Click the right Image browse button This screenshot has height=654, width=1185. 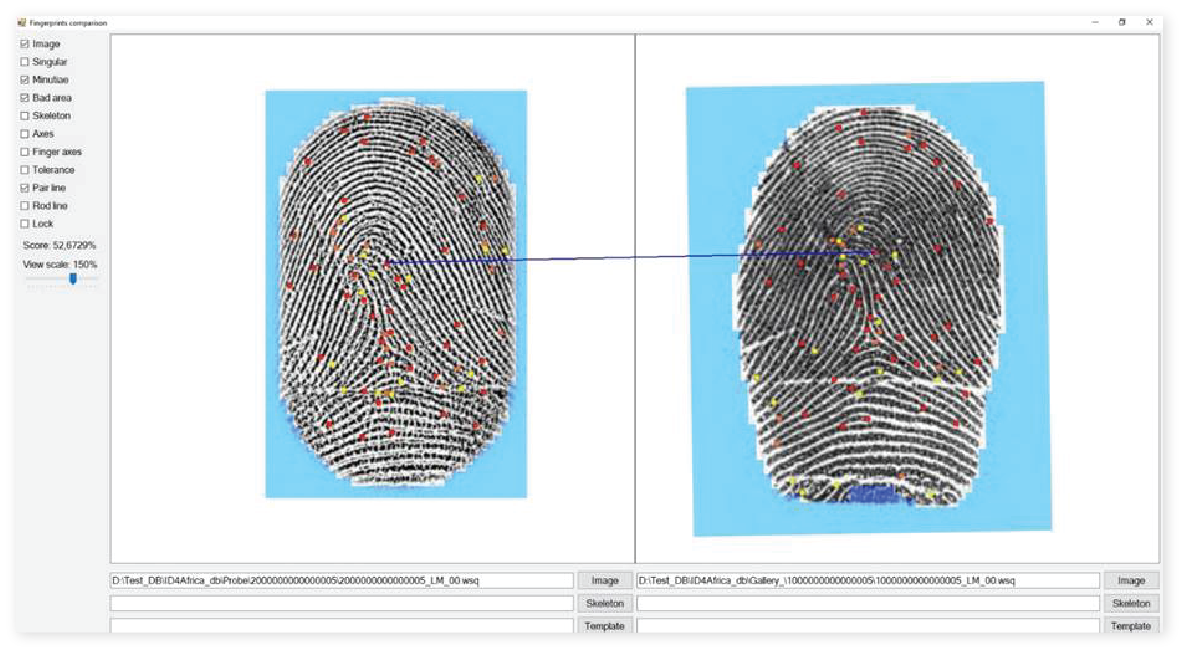pyautogui.click(x=1131, y=581)
